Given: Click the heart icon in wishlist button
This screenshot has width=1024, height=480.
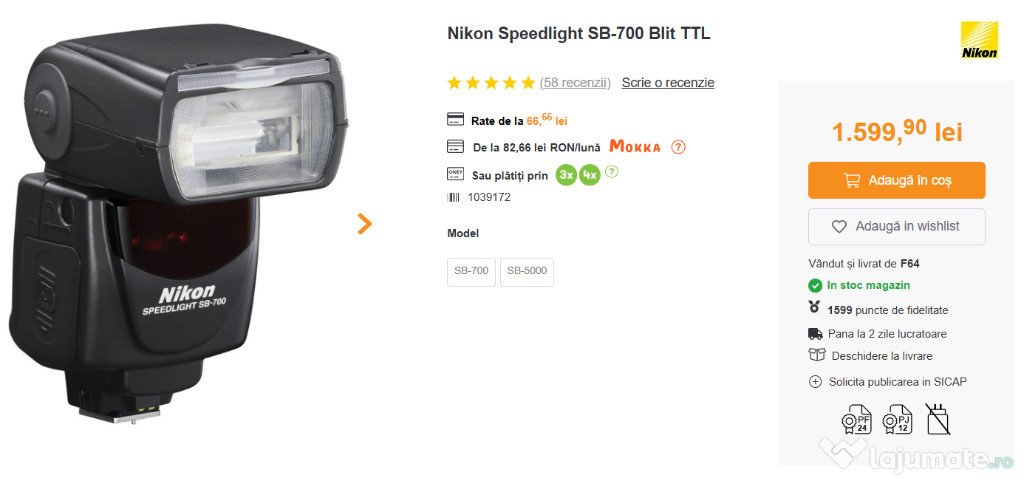Looking at the screenshot, I should tap(839, 227).
